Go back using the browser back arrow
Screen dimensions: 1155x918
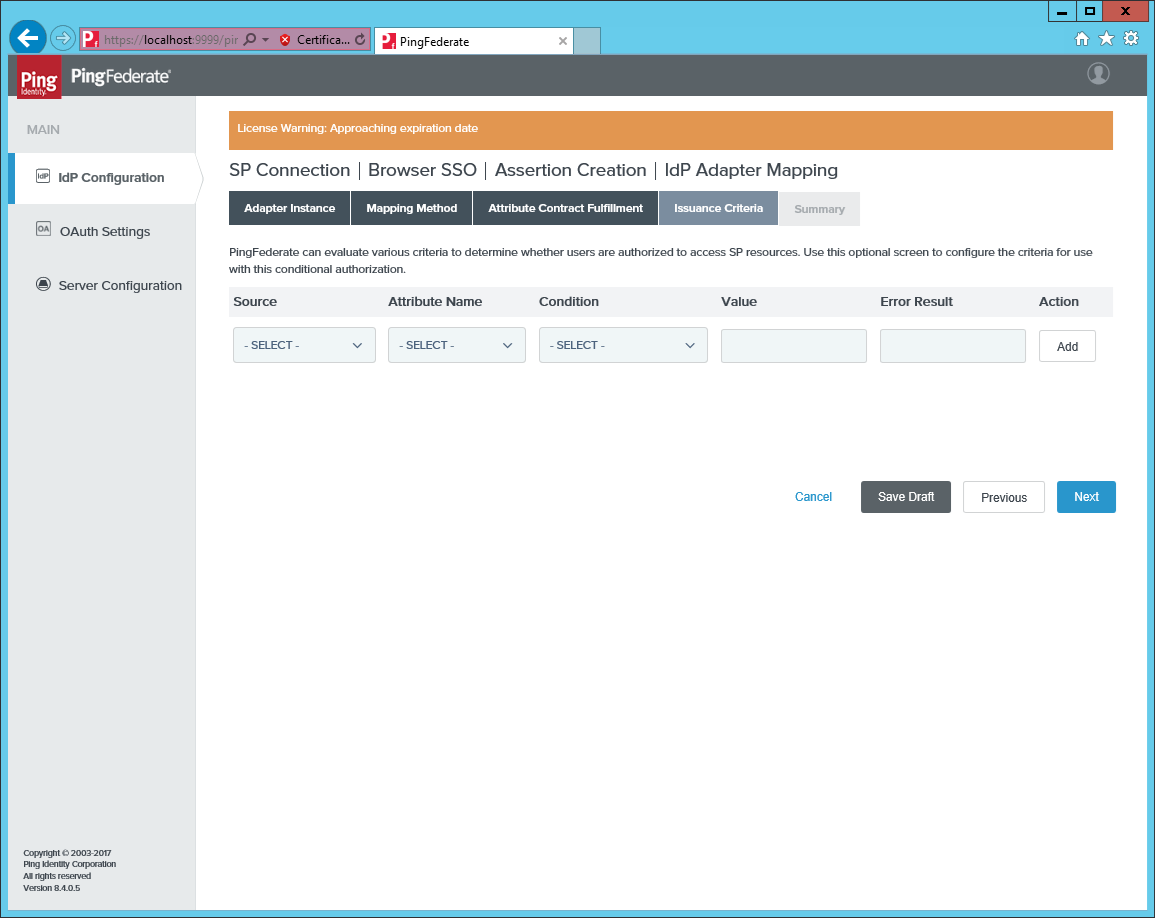click(x=28, y=38)
